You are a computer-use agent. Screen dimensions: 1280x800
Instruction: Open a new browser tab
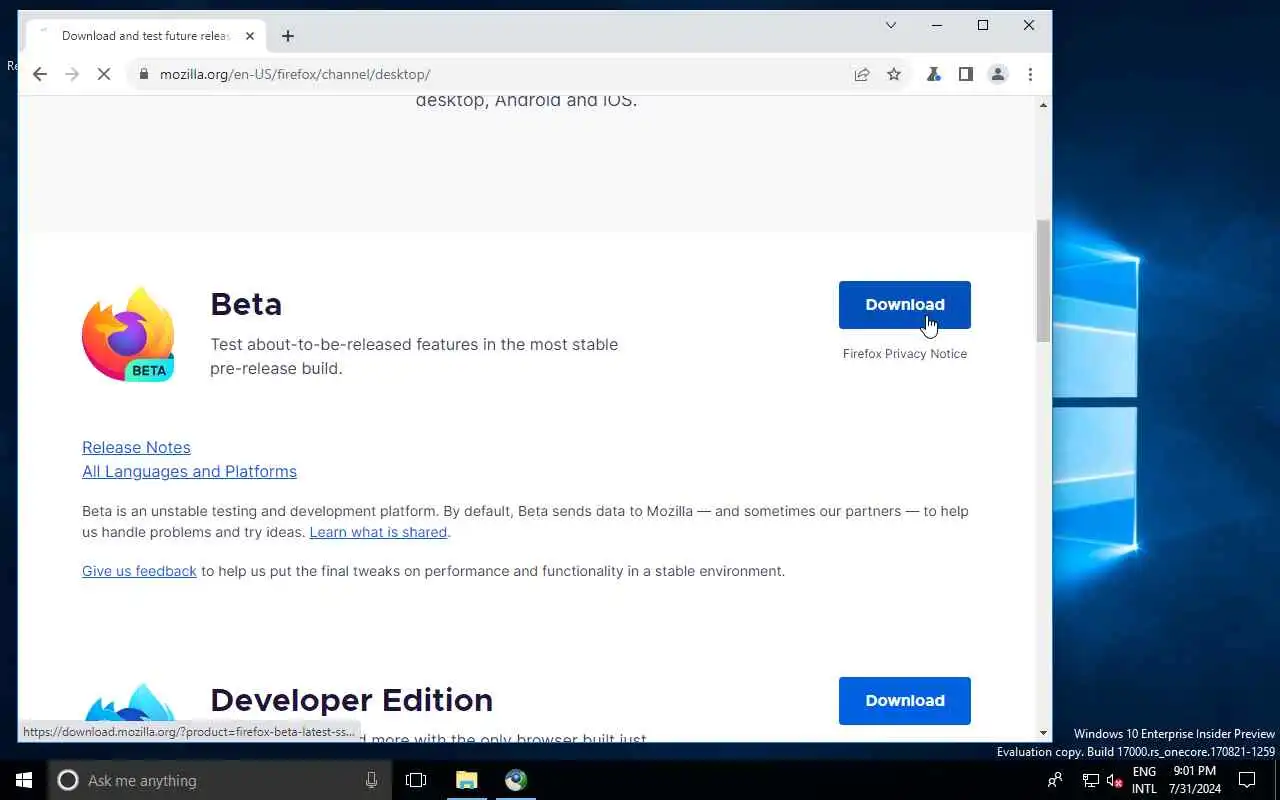288,36
